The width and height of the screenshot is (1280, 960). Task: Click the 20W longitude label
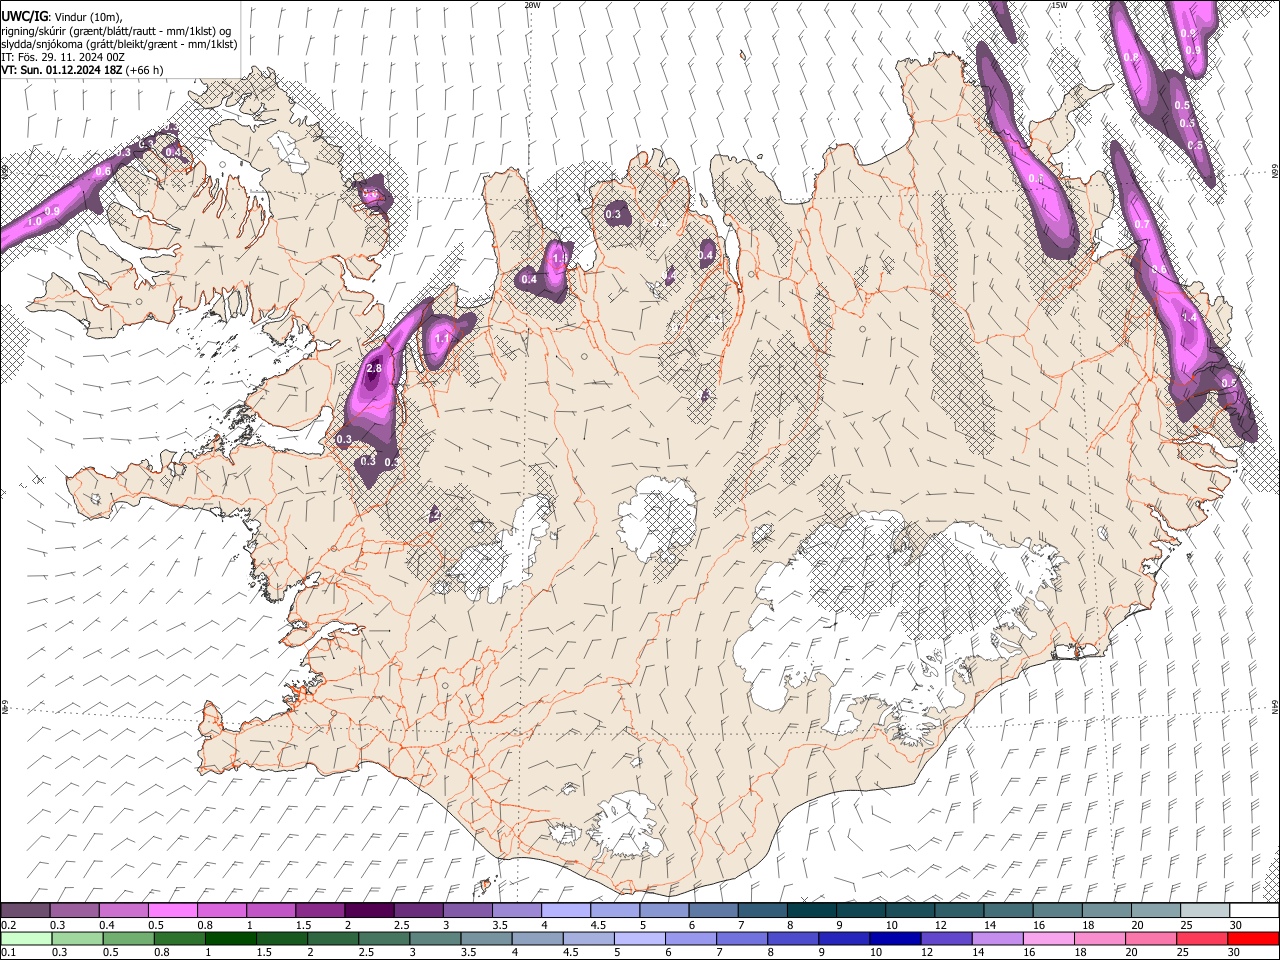pyautogui.click(x=532, y=5)
